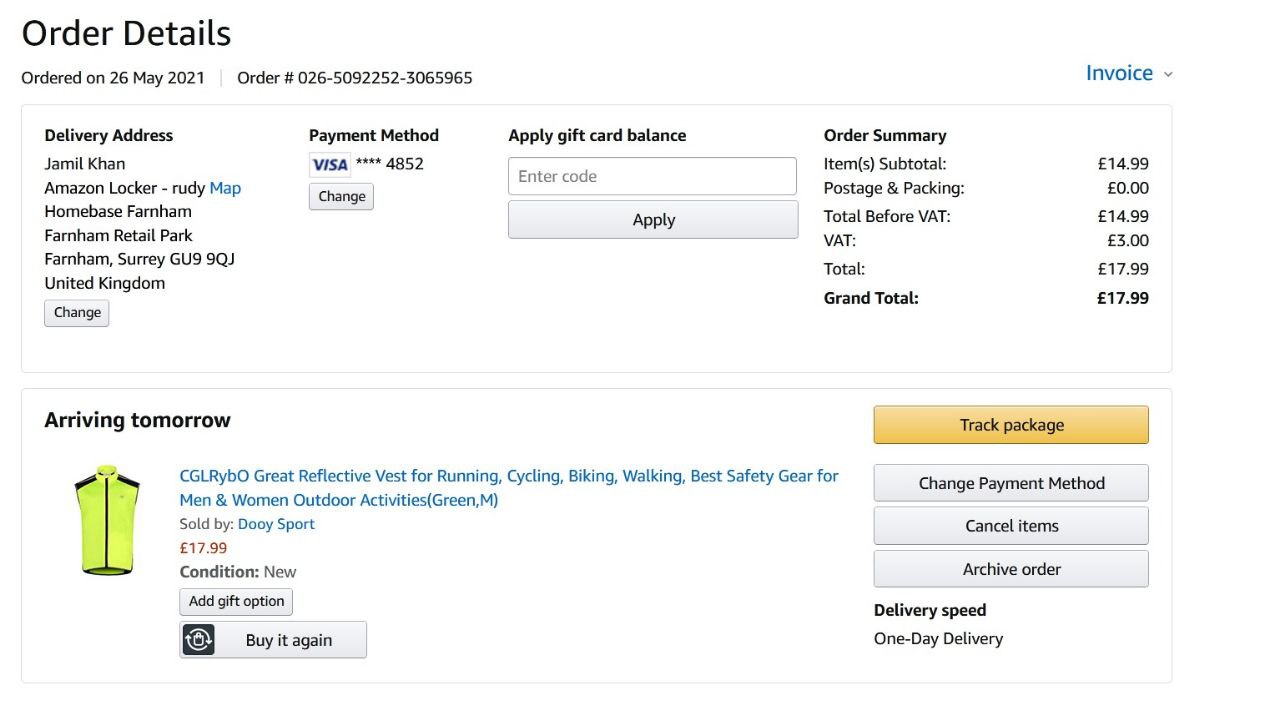This screenshot has width=1280, height=711.
Task: Open the green reflective vest thumbnail
Action: coord(107,519)
